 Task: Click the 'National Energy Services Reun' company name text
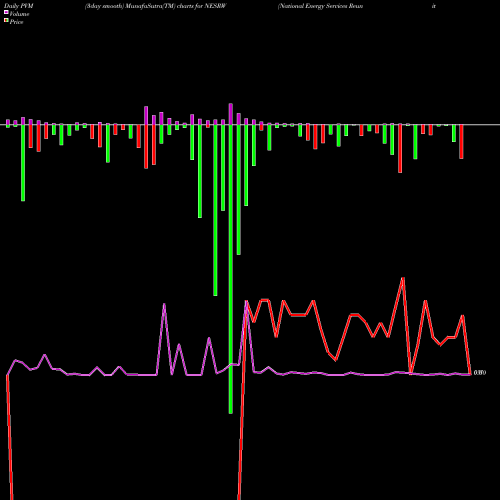tap(321, 6)
